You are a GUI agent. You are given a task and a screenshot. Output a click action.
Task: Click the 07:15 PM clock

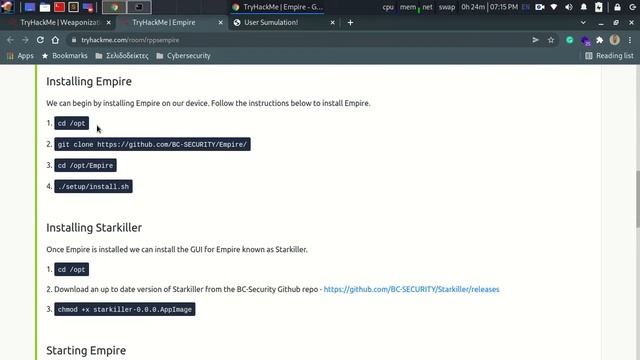pyautogui.click(x=504, y=7)
